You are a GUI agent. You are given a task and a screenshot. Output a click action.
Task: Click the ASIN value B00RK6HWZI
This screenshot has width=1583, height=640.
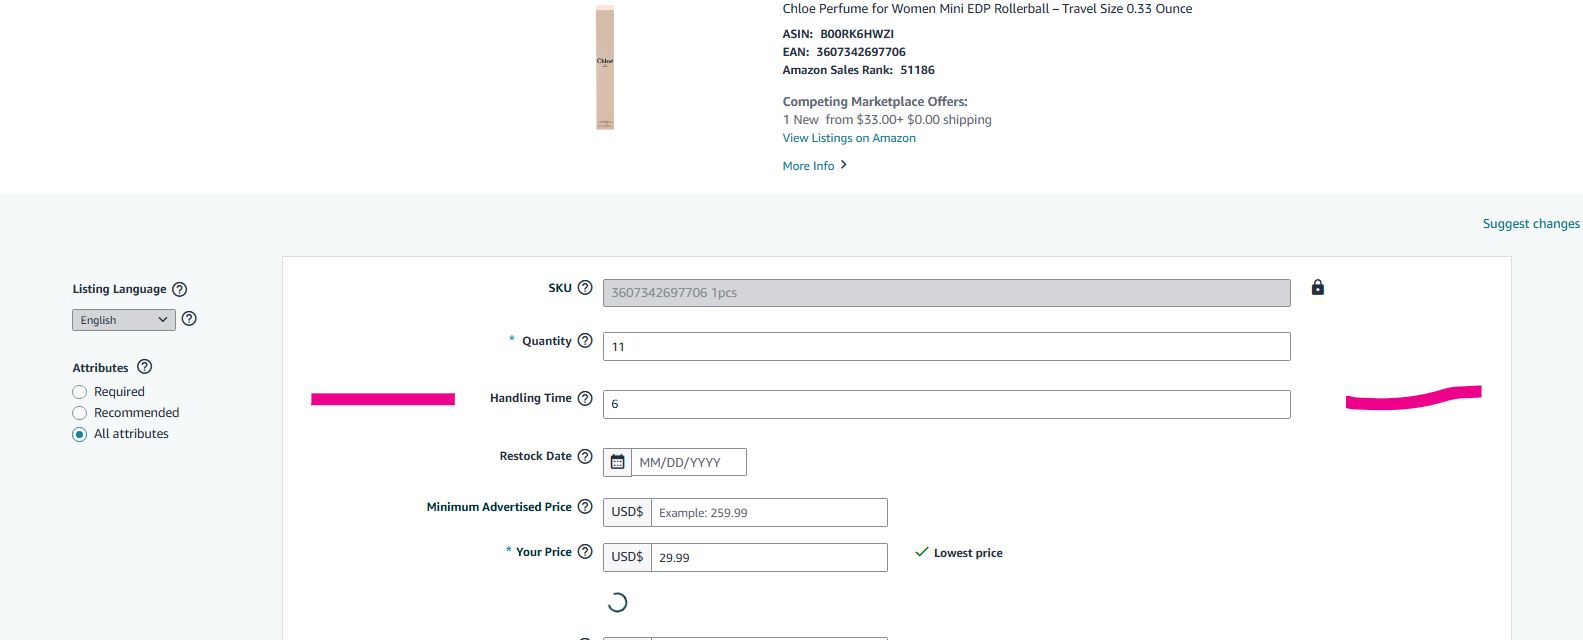(857, 34)
